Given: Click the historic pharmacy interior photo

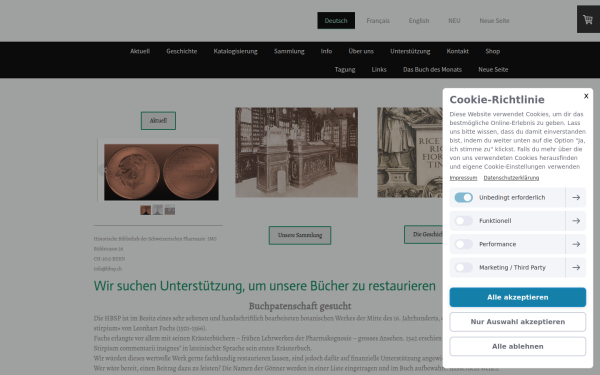Looking at the screenshot, I should [297, 152].
